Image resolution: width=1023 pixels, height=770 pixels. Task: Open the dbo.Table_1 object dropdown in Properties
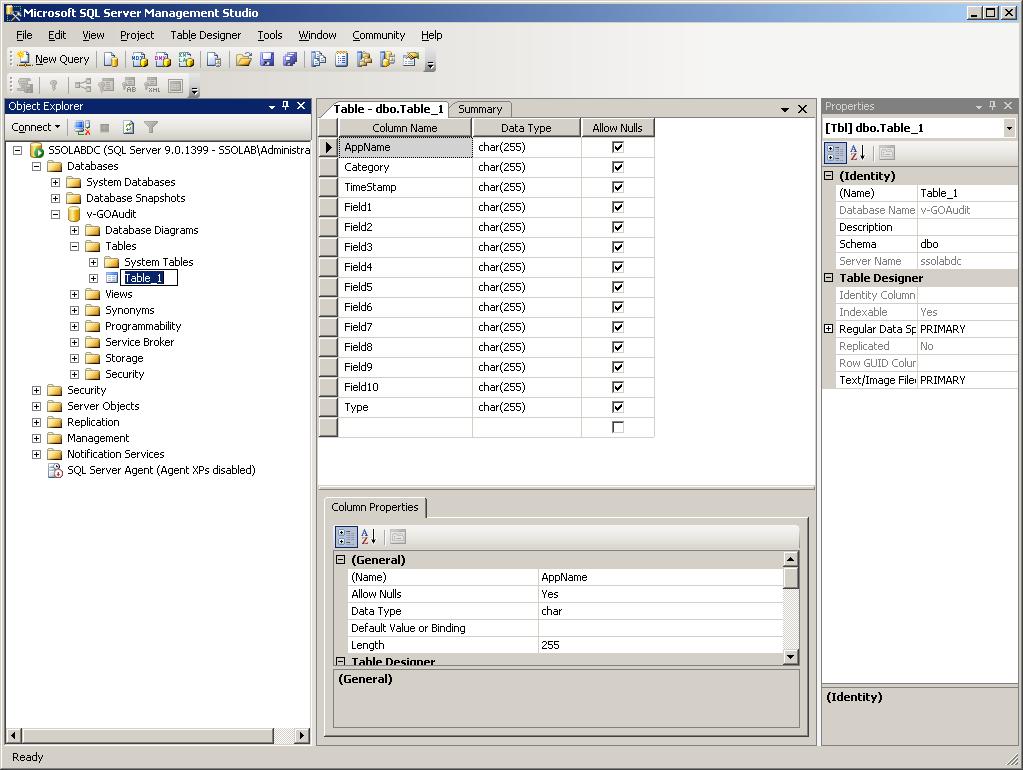[x=1009, y=128]
